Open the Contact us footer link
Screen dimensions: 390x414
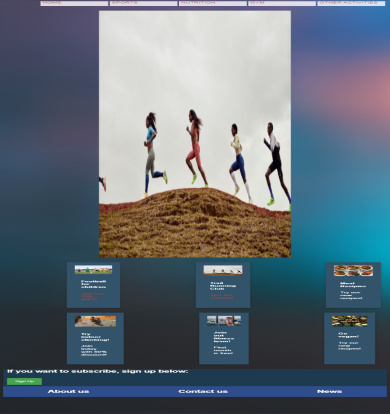coord(203,391)
